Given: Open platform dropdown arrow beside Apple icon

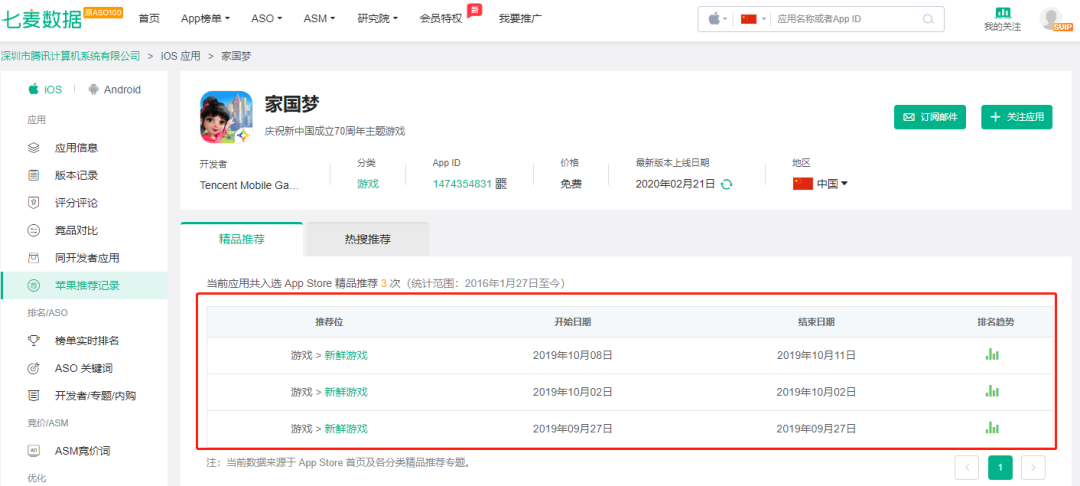Looking at the screenshot, I should tap(725, 19).
